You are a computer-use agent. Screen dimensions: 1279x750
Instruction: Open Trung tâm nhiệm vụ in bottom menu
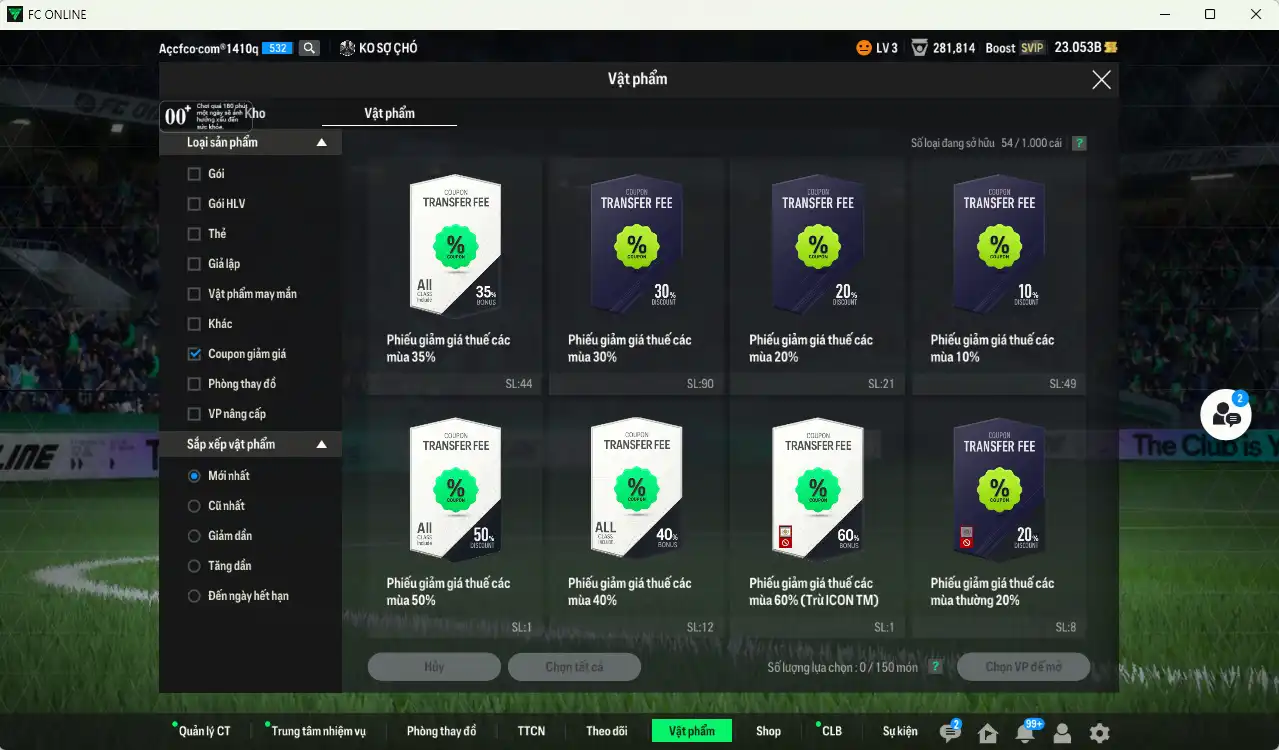(318, 731)
